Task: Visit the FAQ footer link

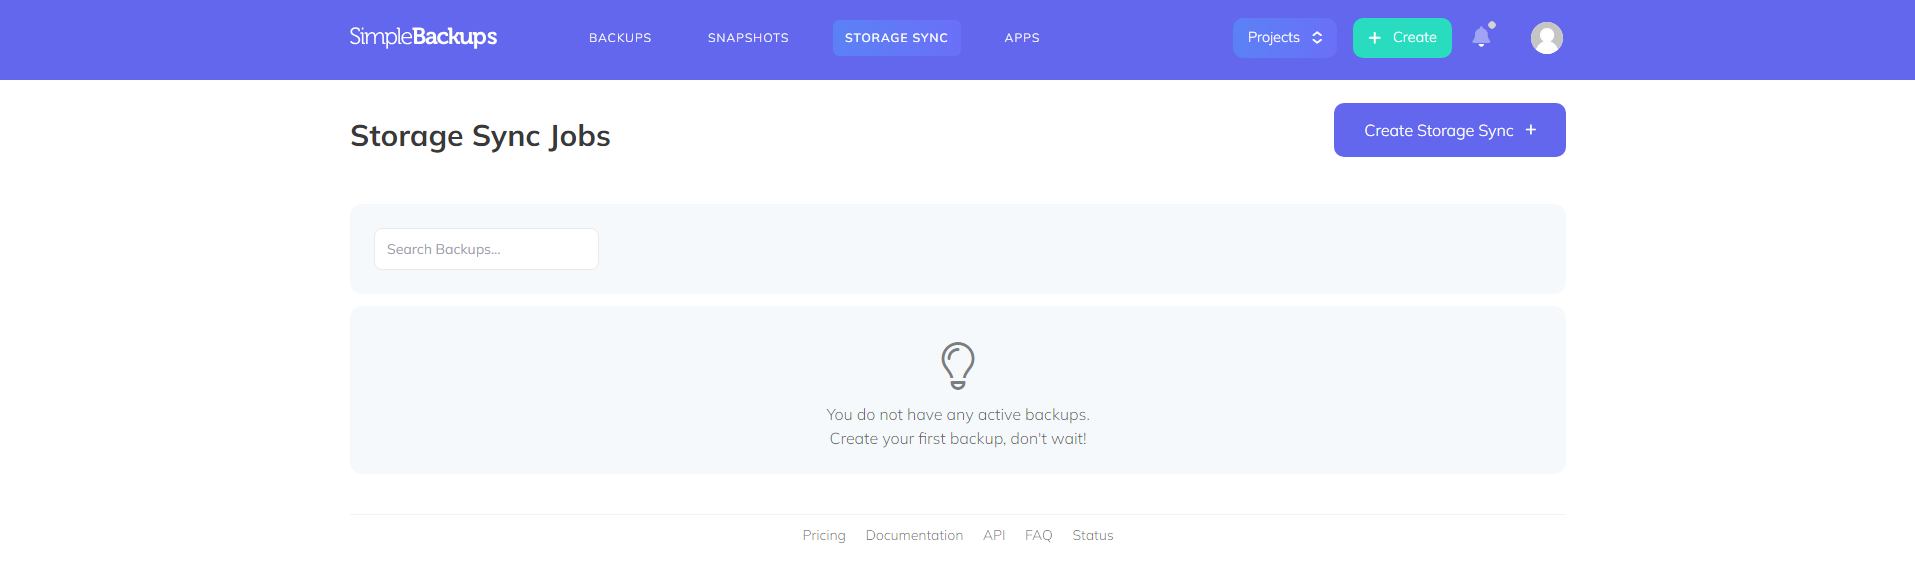Action: (x=1038, y=535)
